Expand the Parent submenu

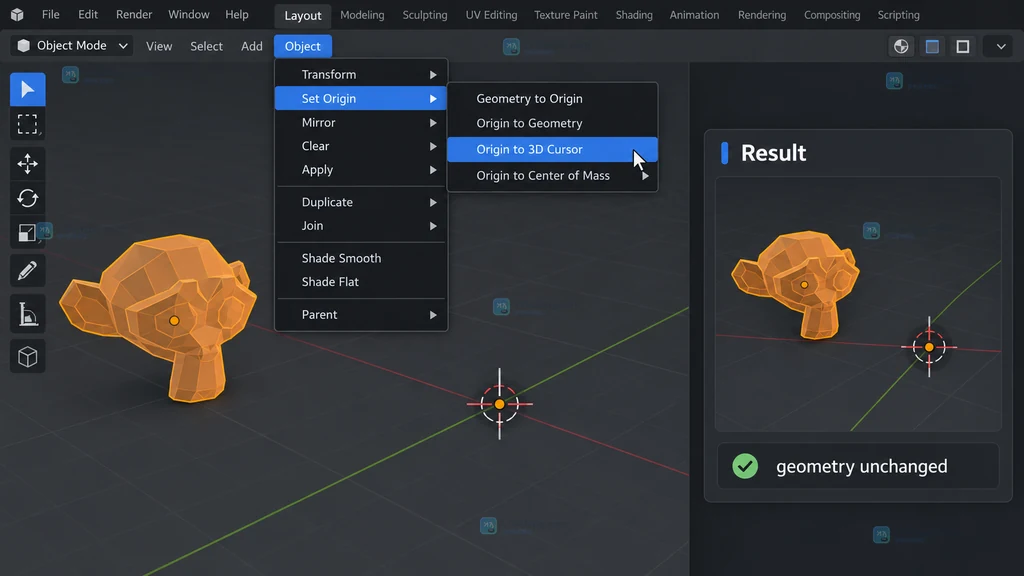click(361, 315)
